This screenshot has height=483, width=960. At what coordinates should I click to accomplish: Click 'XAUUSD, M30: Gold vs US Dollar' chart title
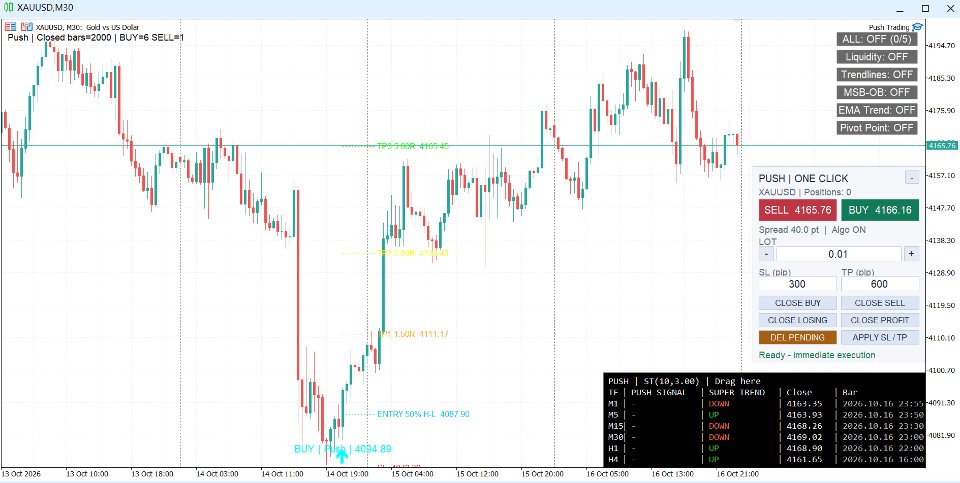(x=88, y=27)
